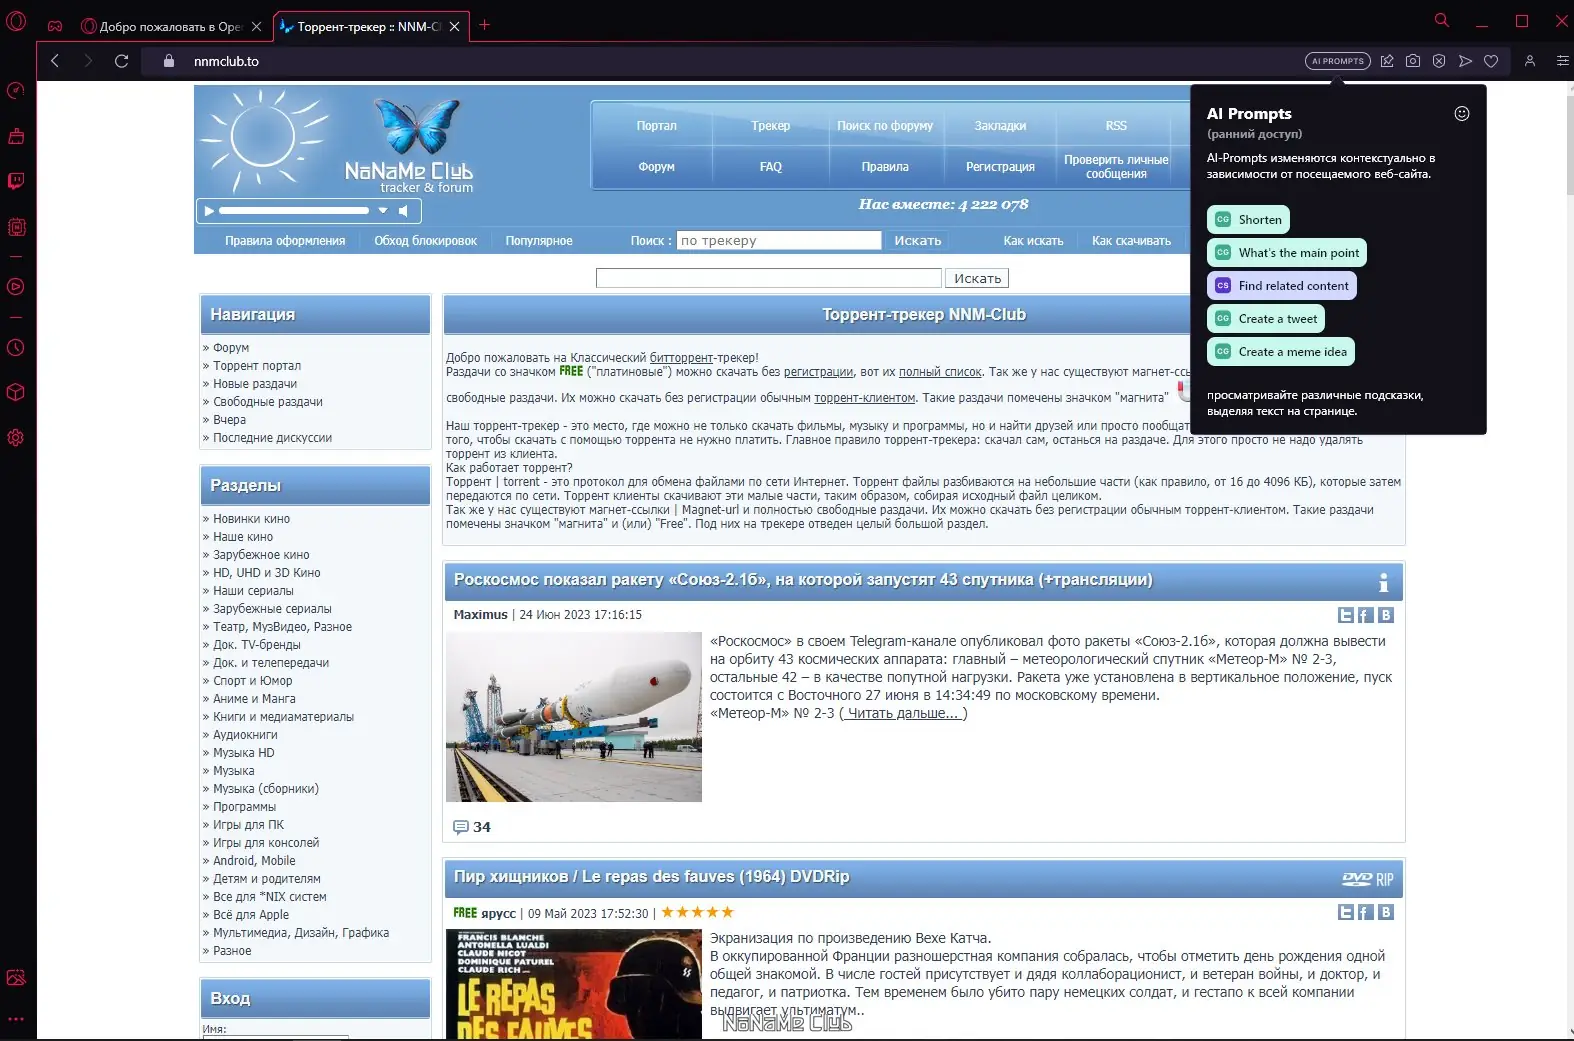Open the FAQ menu item
The image size is (1574, 1041).
[x=771, y=167]
